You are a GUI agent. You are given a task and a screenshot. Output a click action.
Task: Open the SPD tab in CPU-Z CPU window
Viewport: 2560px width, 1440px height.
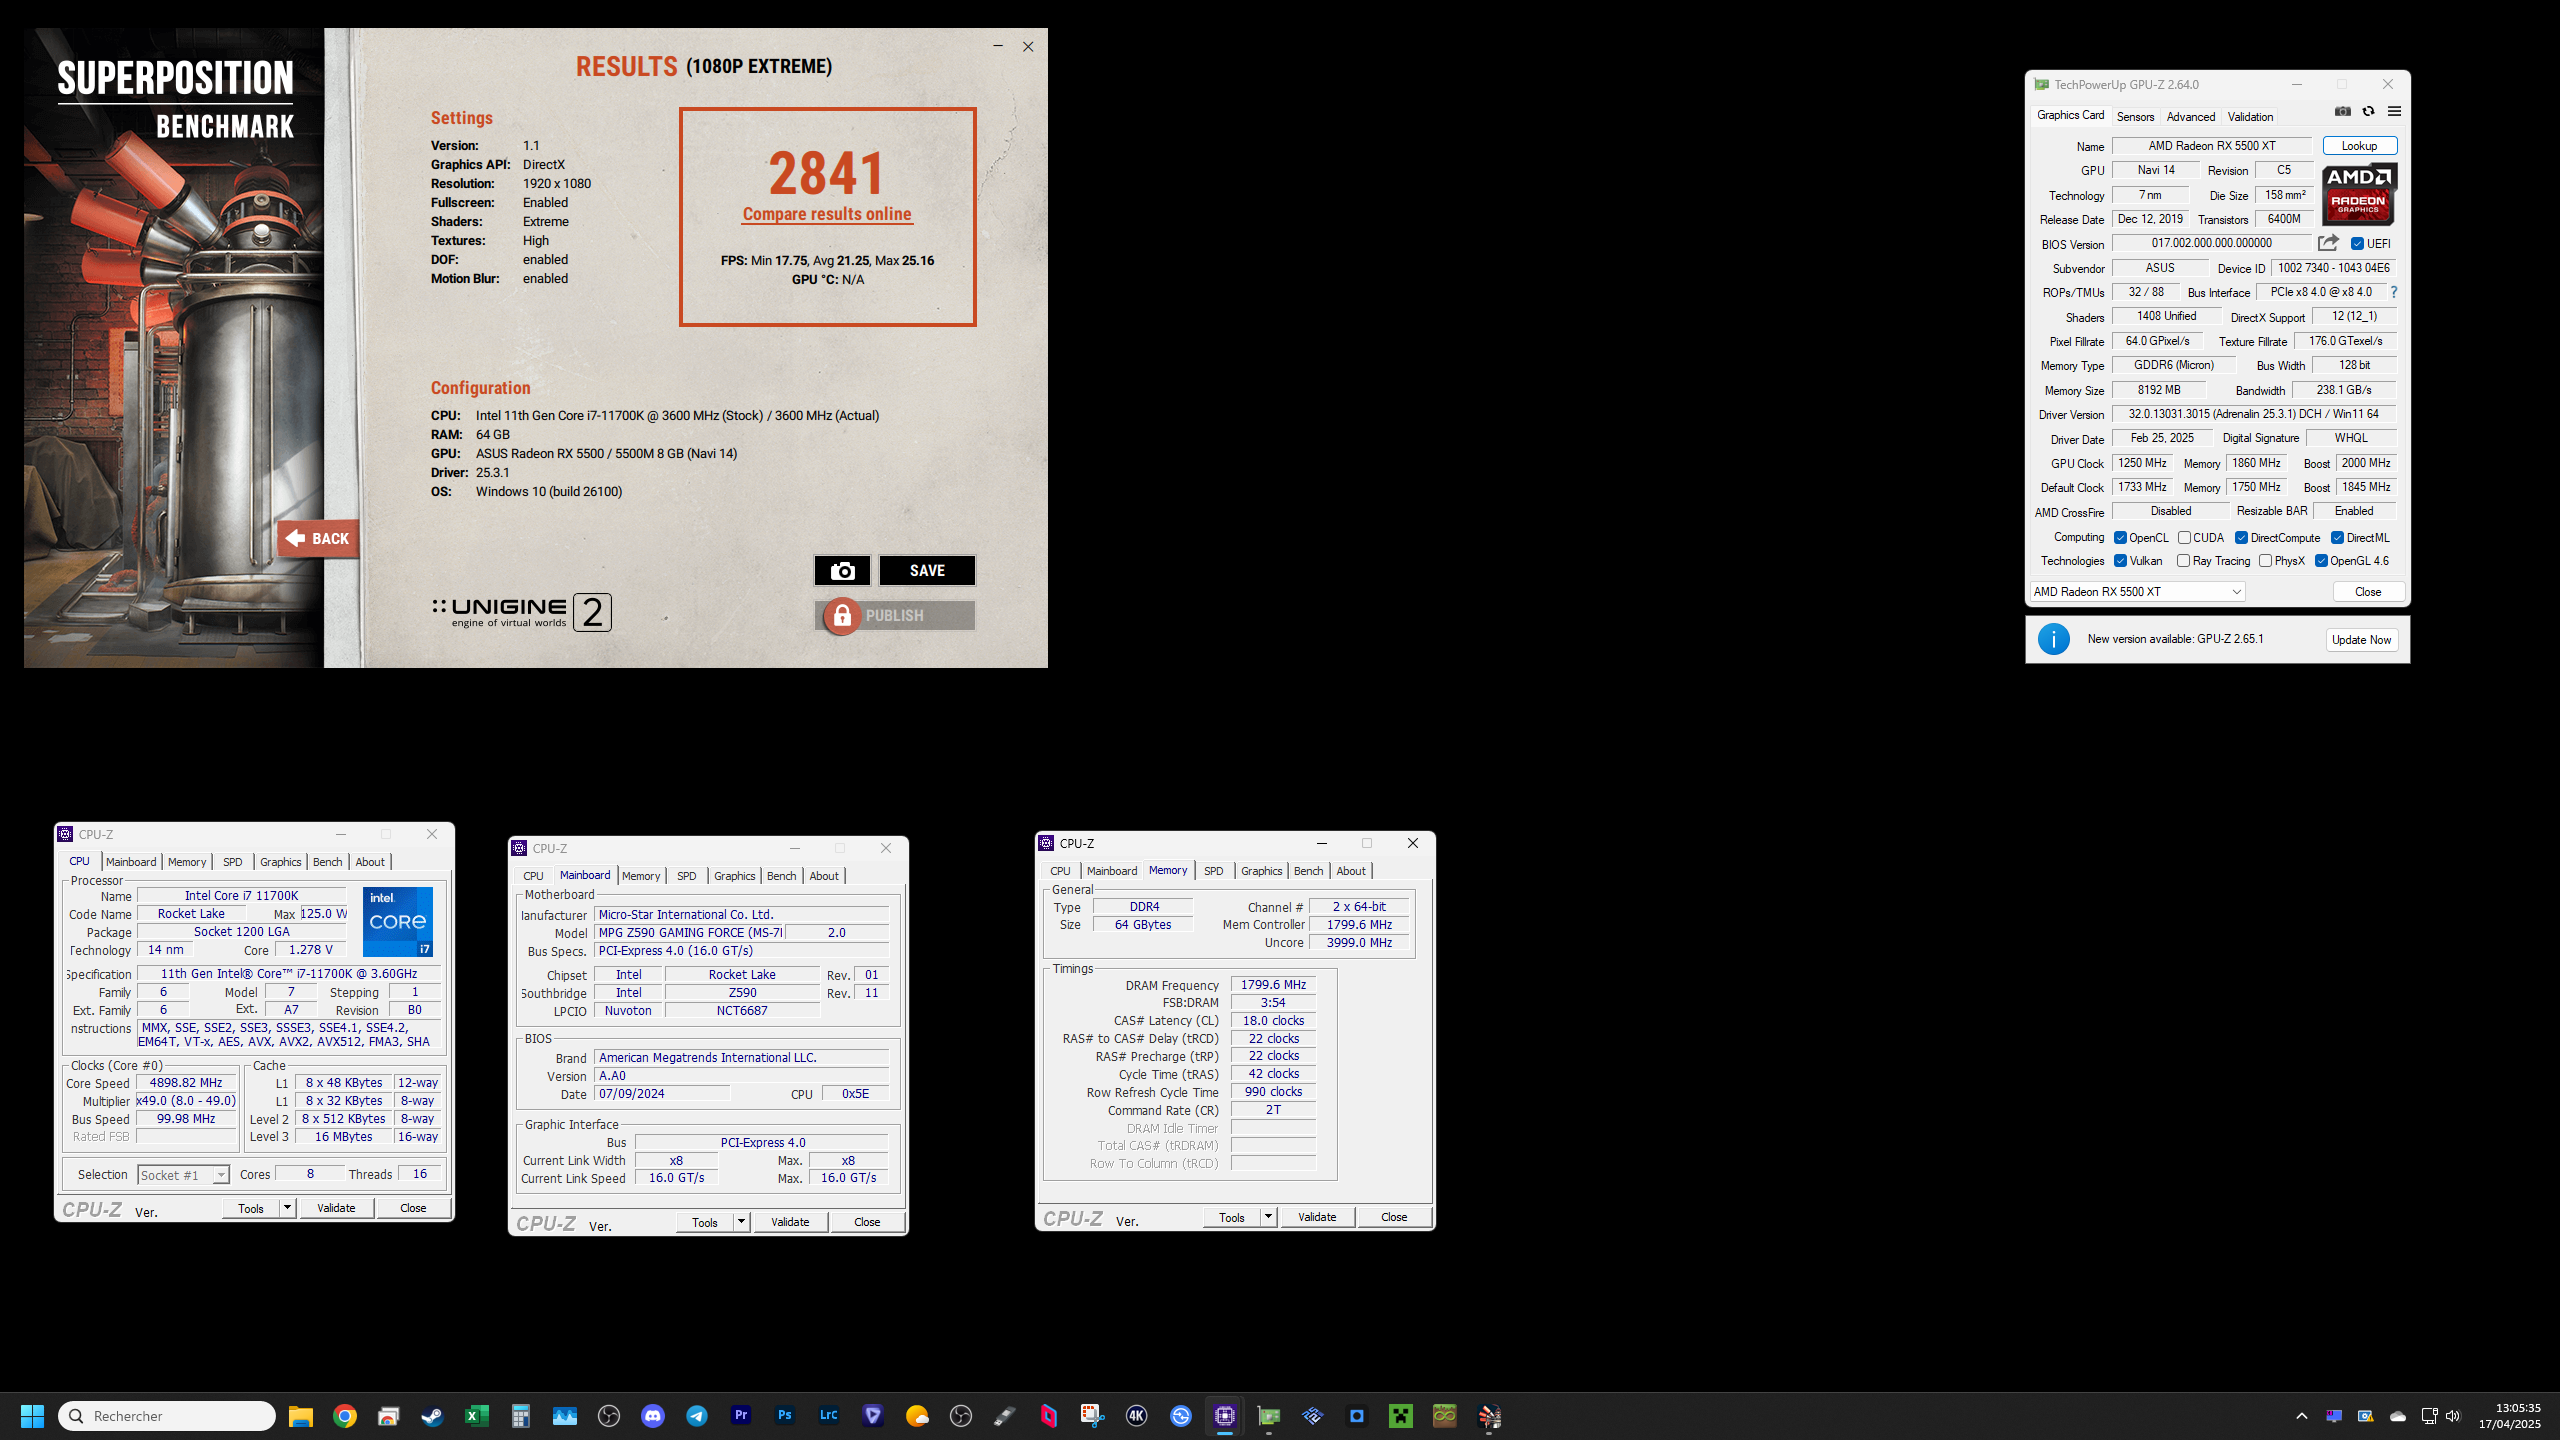pyautogui.click(x=232, y=862)
